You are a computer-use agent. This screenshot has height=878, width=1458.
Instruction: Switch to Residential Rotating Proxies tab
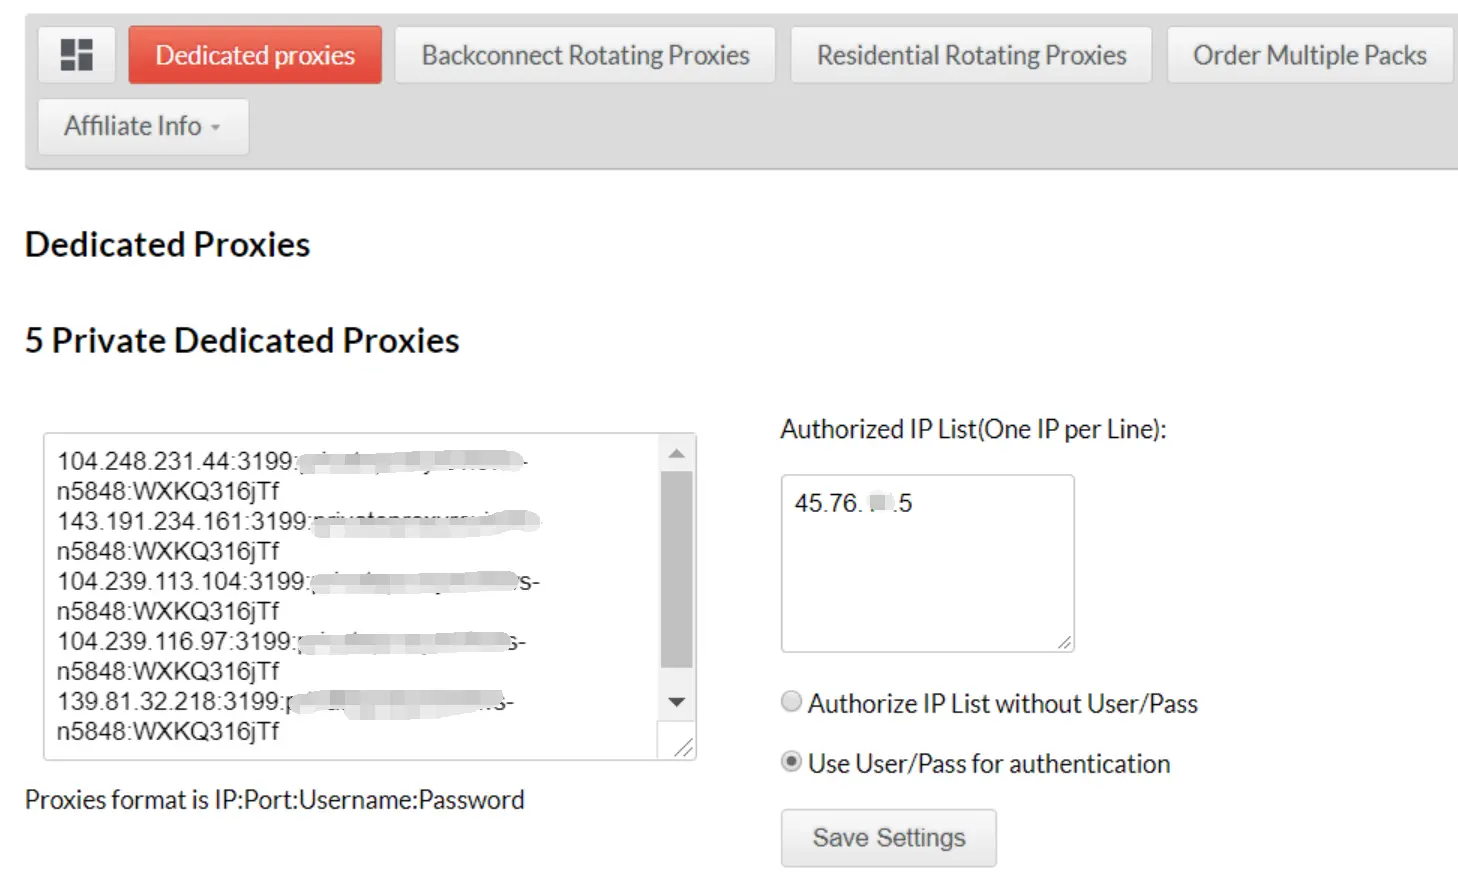tap(971, 55)
